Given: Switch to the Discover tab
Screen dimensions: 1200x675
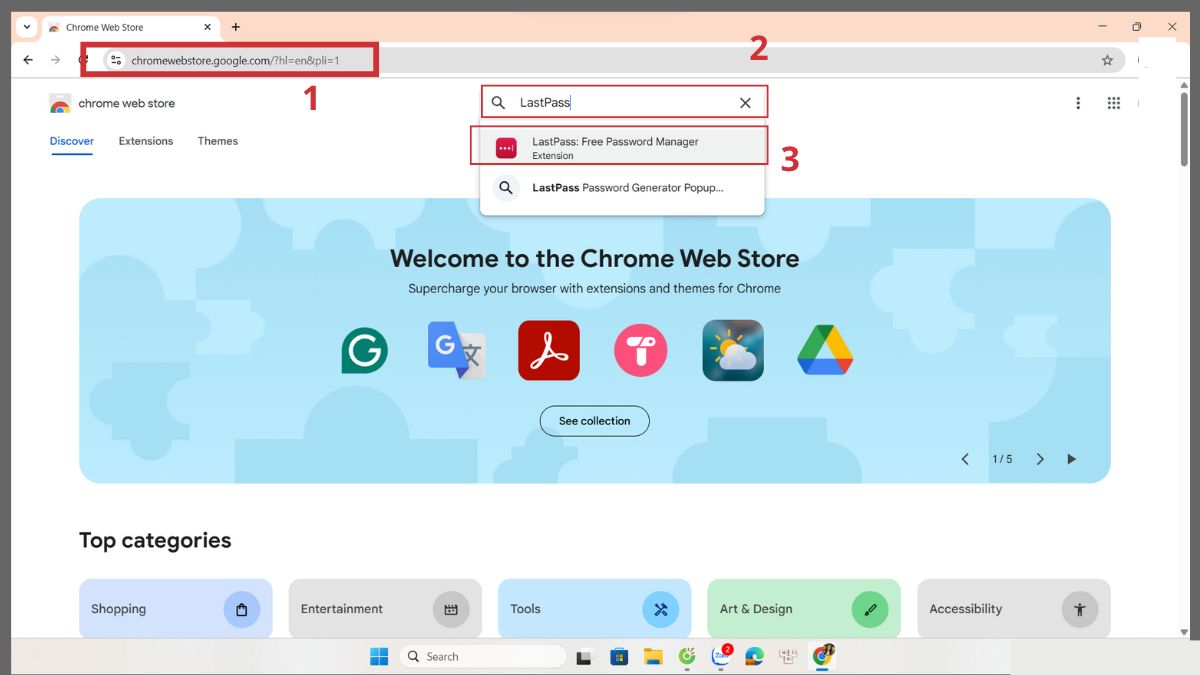Looking at the screenshot, I should [72, 141].
